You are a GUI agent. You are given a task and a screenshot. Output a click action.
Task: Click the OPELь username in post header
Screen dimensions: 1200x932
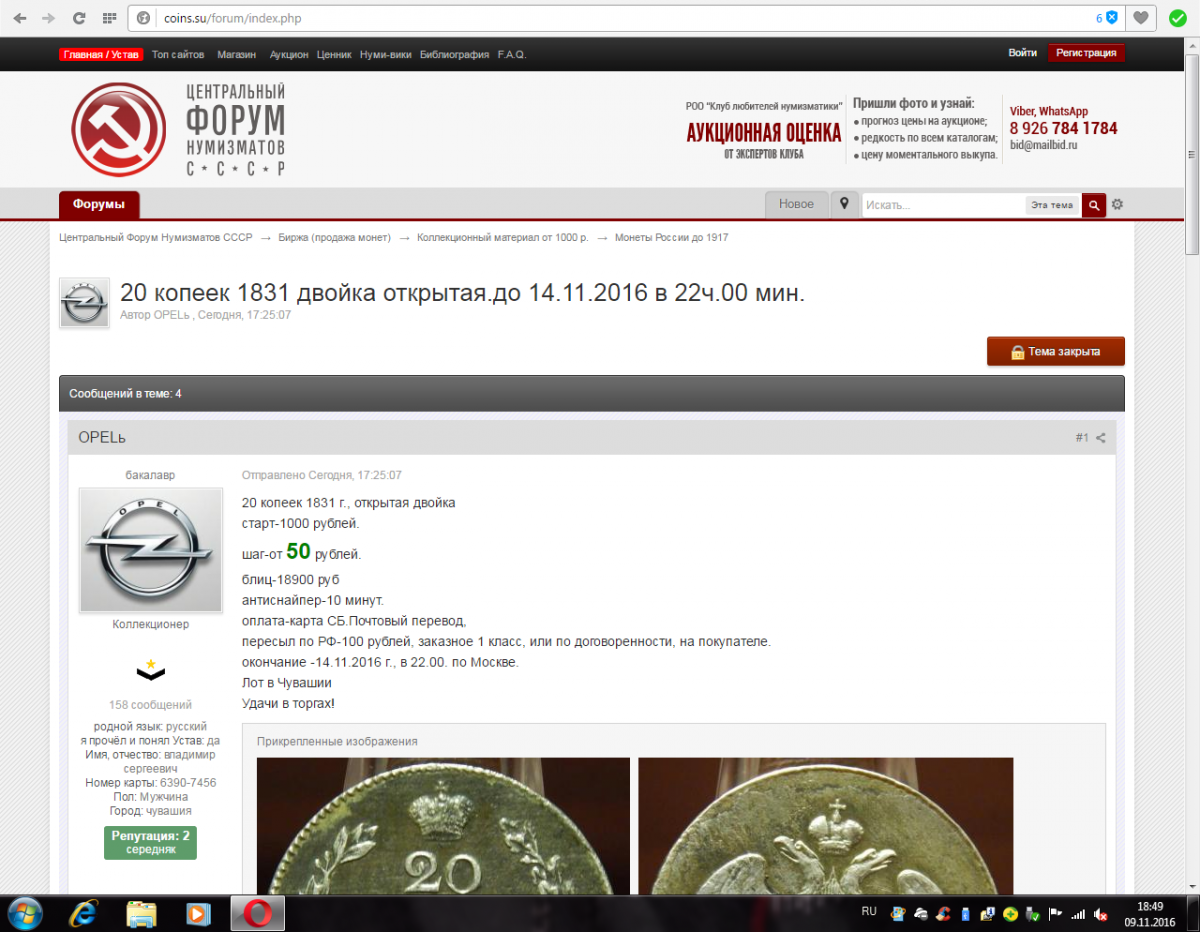coord(102,438)
